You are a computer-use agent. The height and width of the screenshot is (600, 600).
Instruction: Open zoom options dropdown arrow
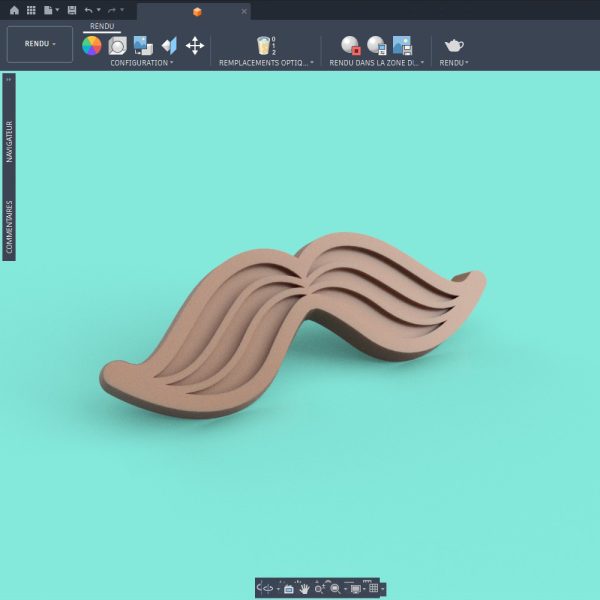point(346,589)
